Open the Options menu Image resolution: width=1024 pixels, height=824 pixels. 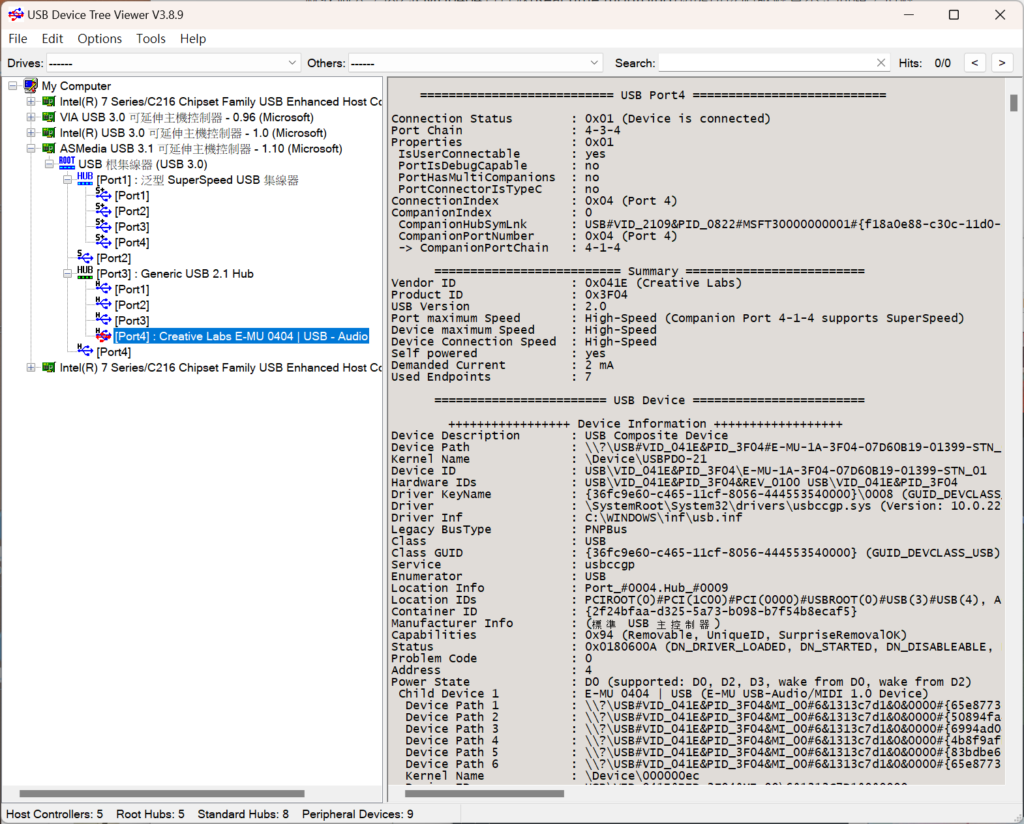coord(99,39)
